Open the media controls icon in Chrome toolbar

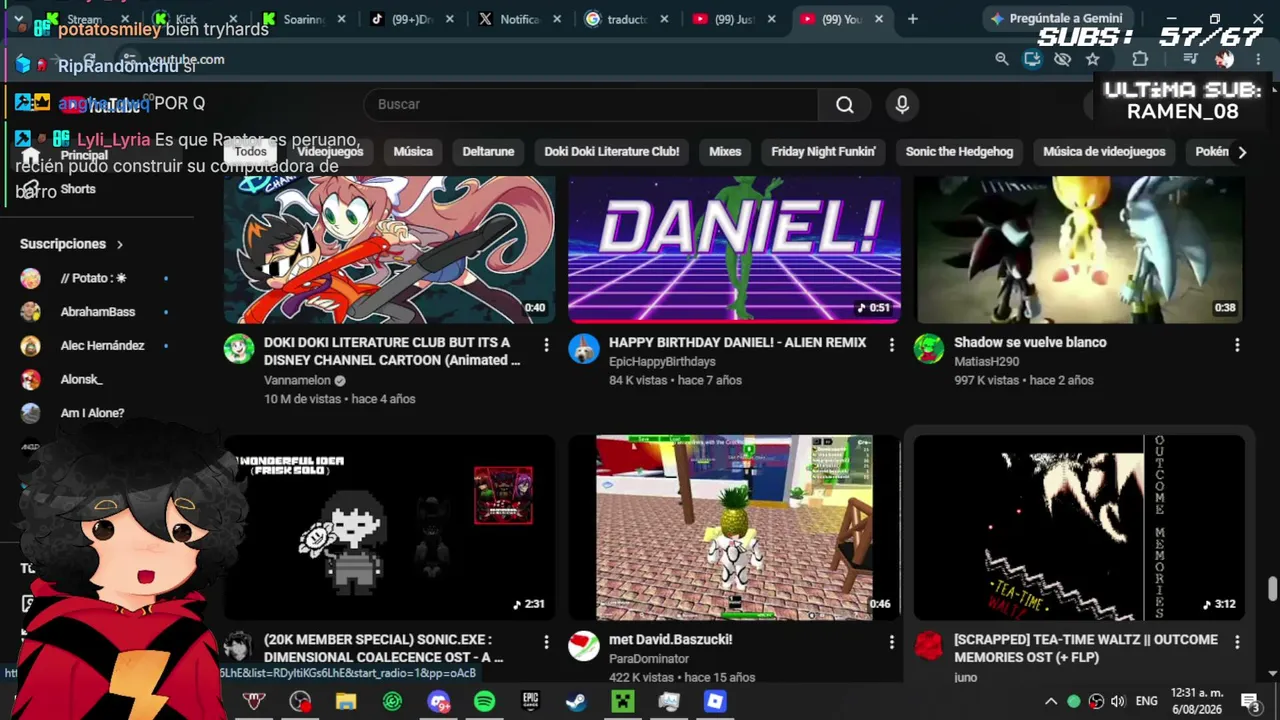[x=1190, y=59]
